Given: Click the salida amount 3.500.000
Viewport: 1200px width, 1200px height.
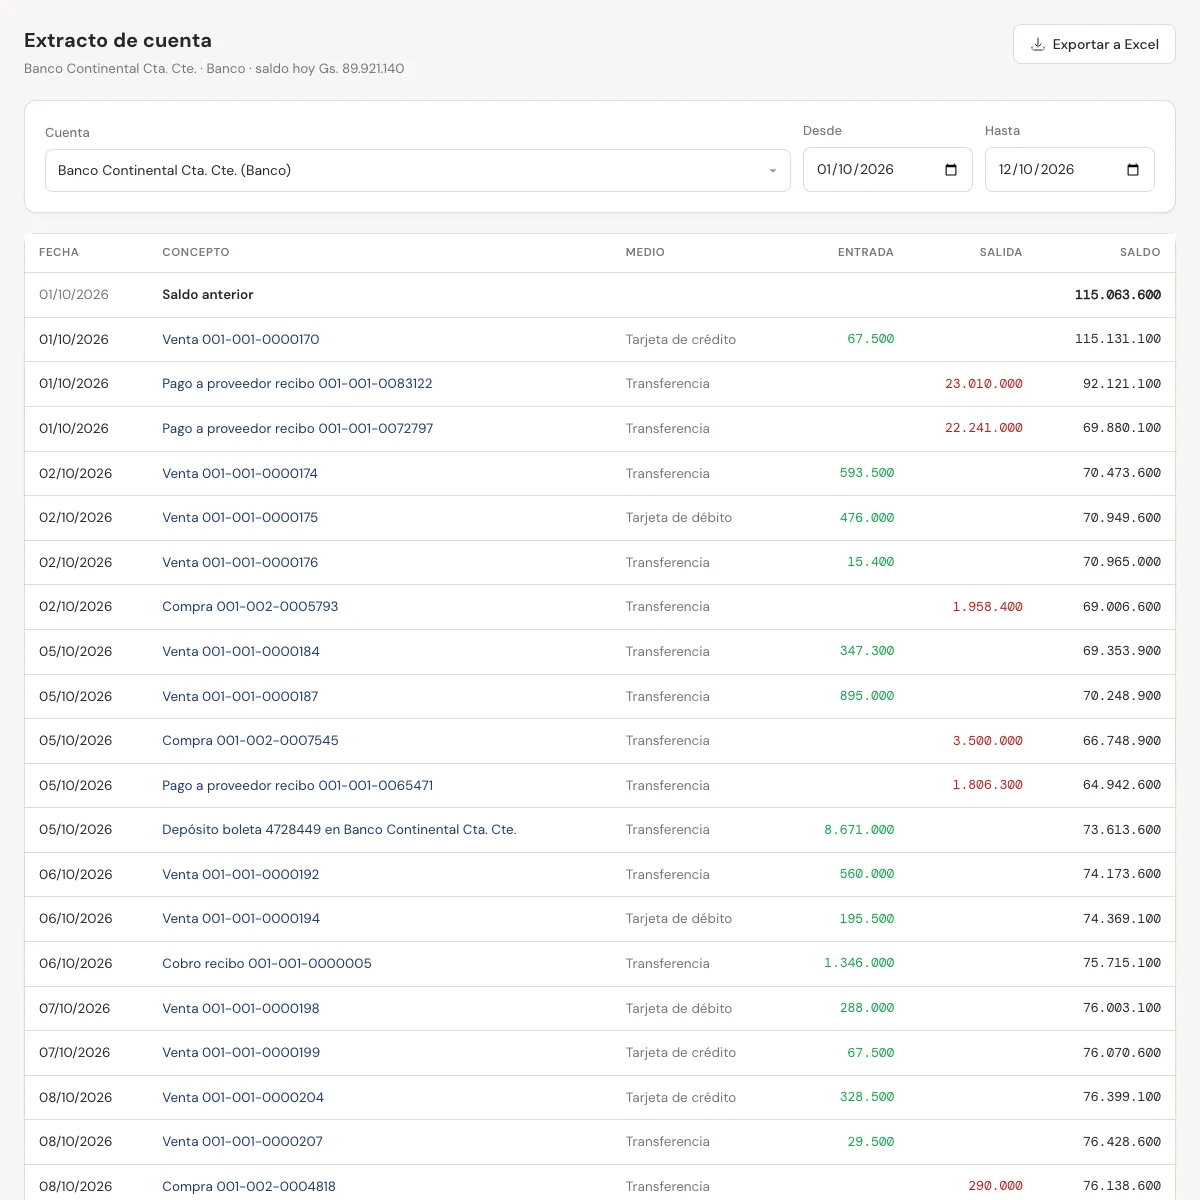Looking at the screenshot, I should [988, 741].
